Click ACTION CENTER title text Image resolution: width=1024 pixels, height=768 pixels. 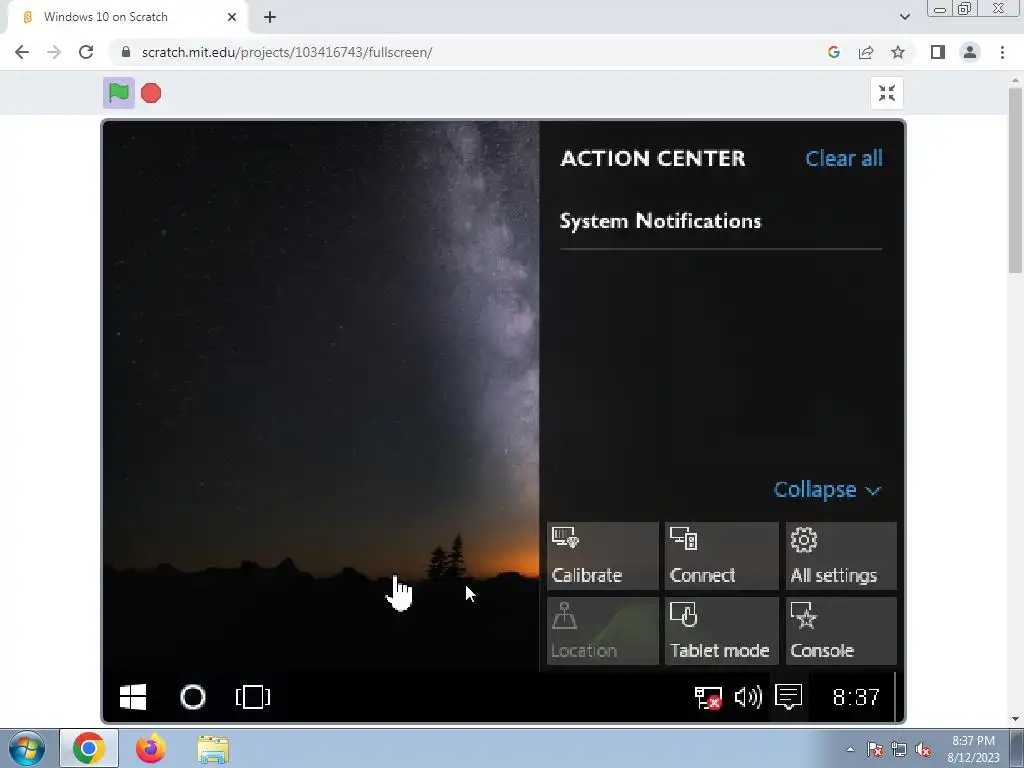click(x=652, y=158)
